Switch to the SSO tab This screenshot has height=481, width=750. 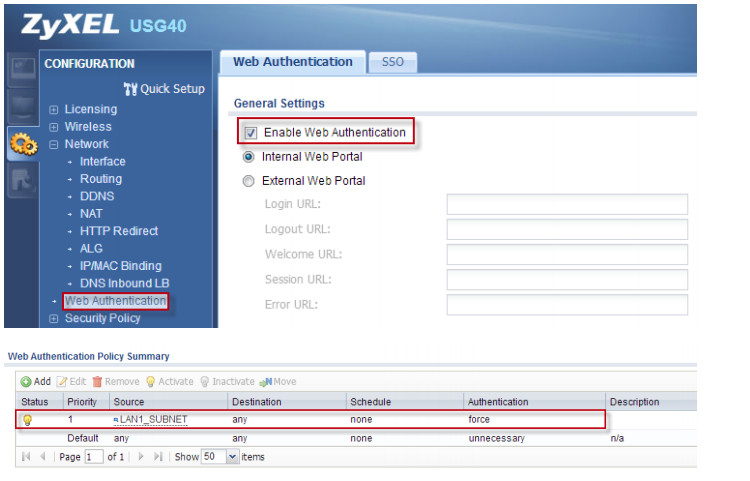point(392,62)
